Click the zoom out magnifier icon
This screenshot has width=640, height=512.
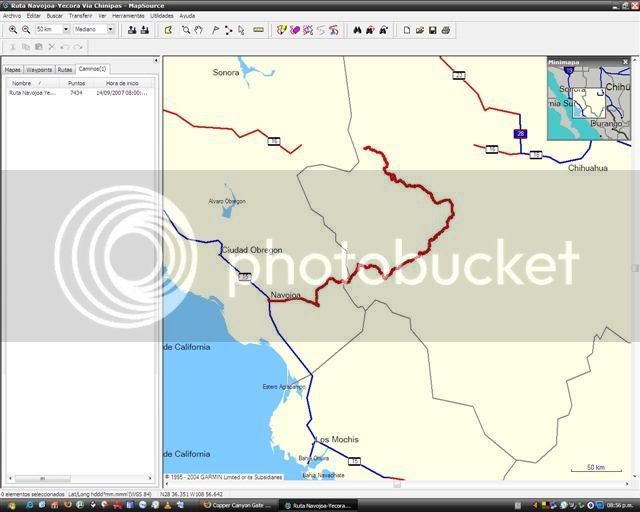[24, 30]
